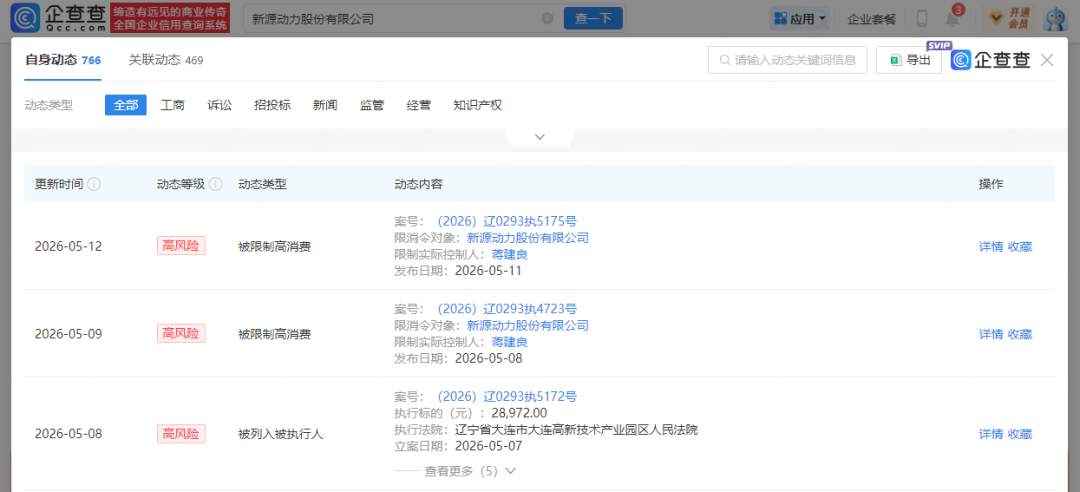Select the 招投标 filter
The image size is (1080, 492).
[272, 105]
